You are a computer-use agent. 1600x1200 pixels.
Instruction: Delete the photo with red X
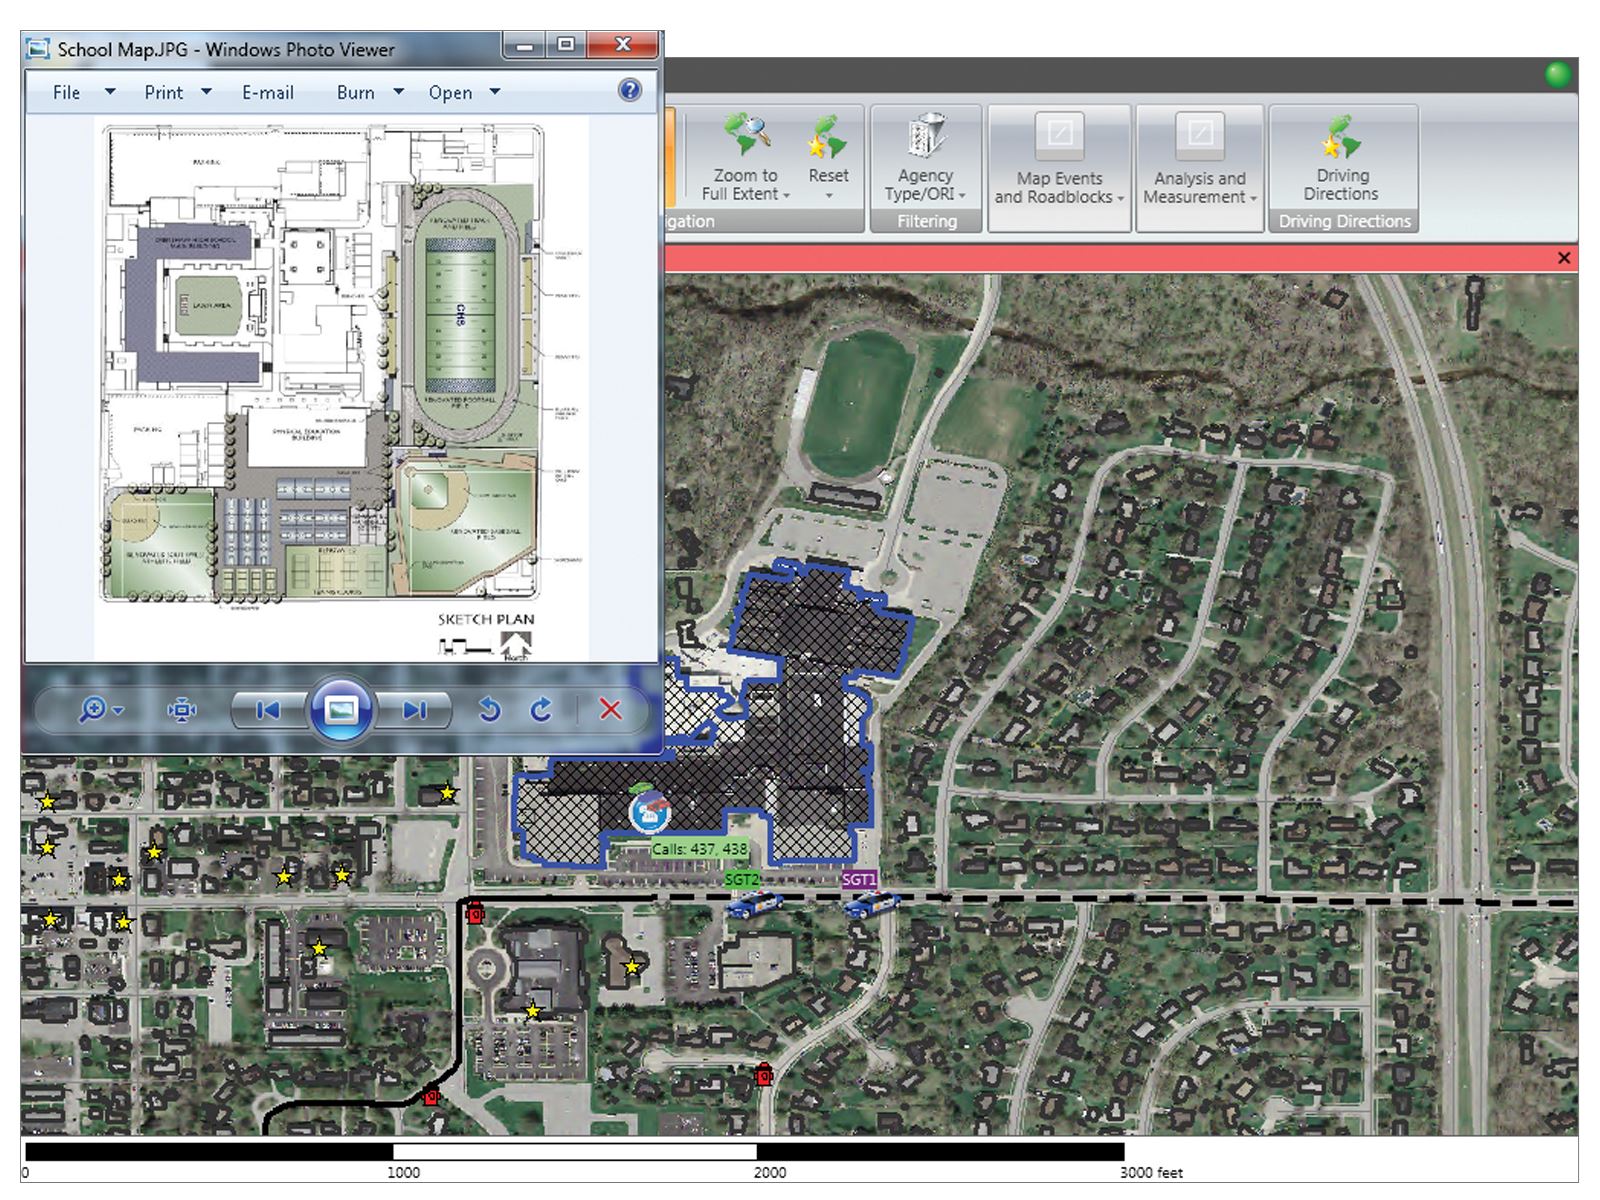610,710
